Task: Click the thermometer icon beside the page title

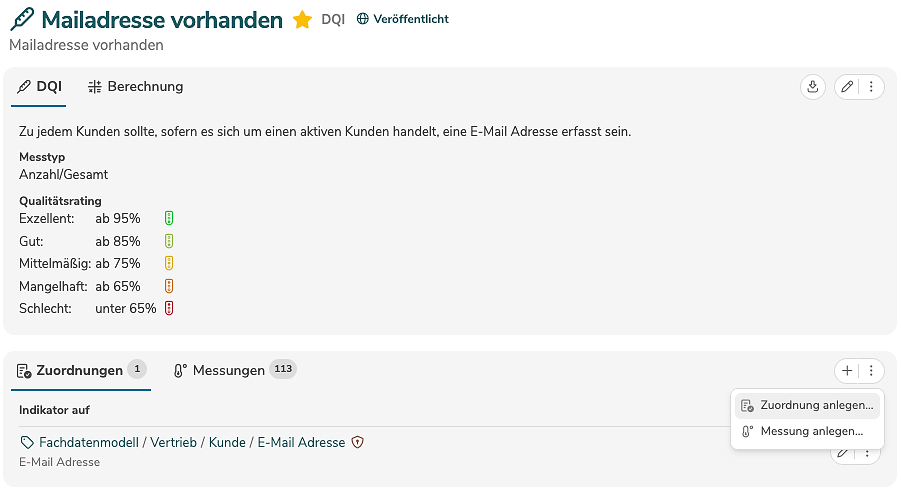Action: pyautogui.click(x=22, y=20)
